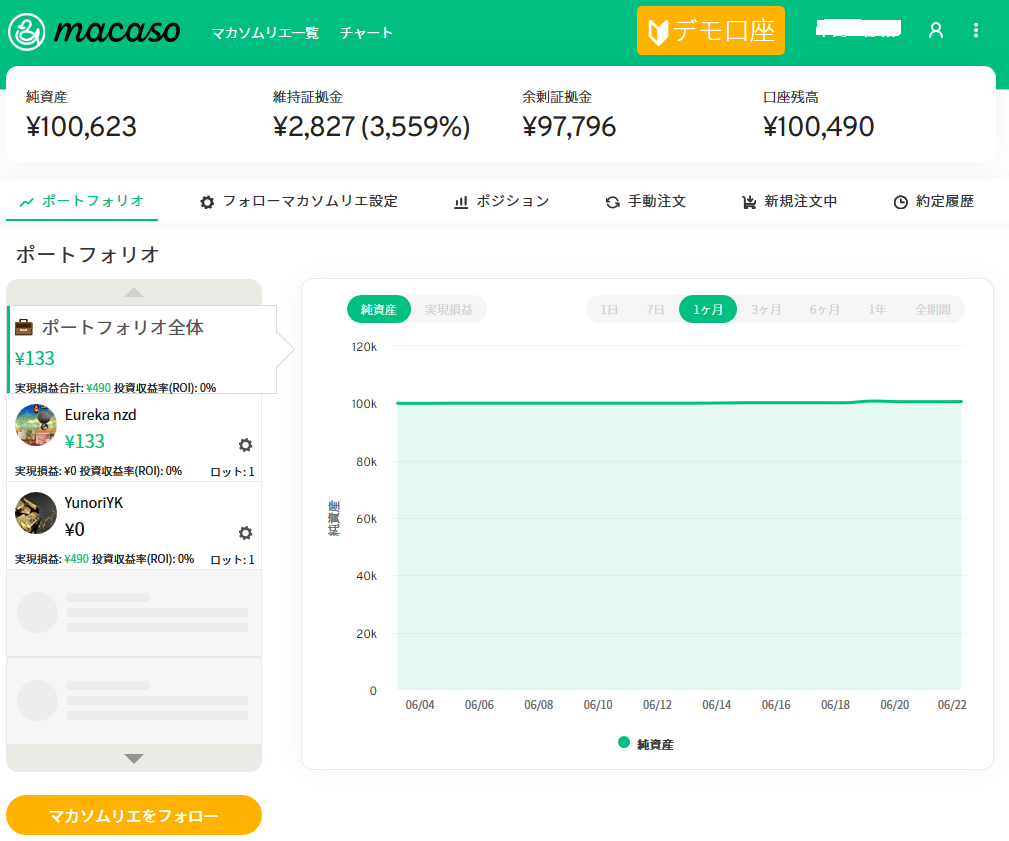Viewport: 1009px width, 841px height.
Task: Click the macaso logo icon
Action: [x=27, y=31]
